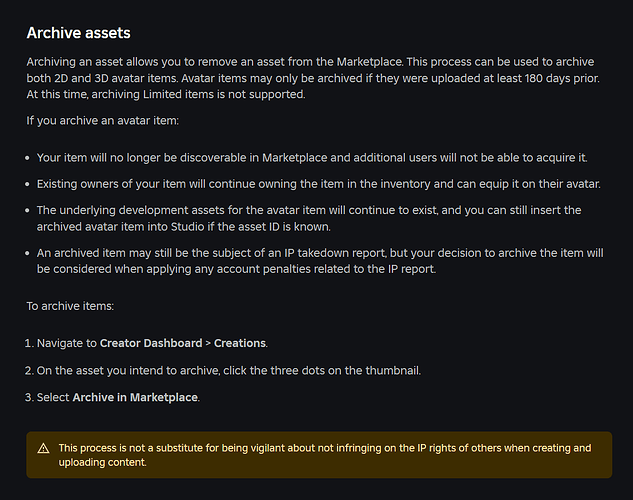Click the bold Archive in Marketplace text
The width and height of the screenshot is (633, 500).
[135, 397]
